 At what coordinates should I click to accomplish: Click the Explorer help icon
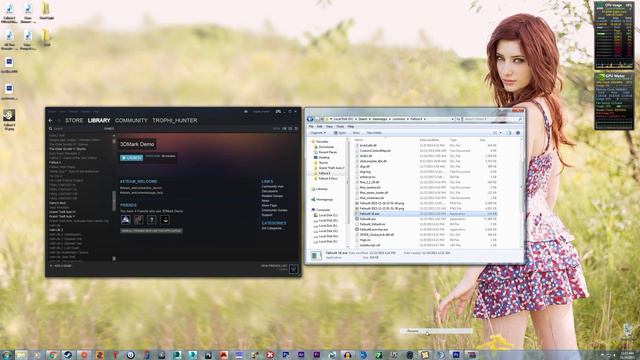518,133
